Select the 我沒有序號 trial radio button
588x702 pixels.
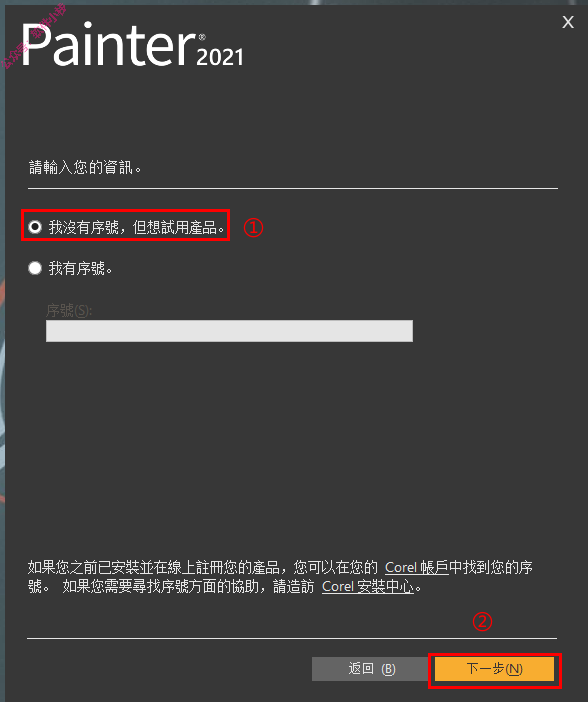pos(35,227)
